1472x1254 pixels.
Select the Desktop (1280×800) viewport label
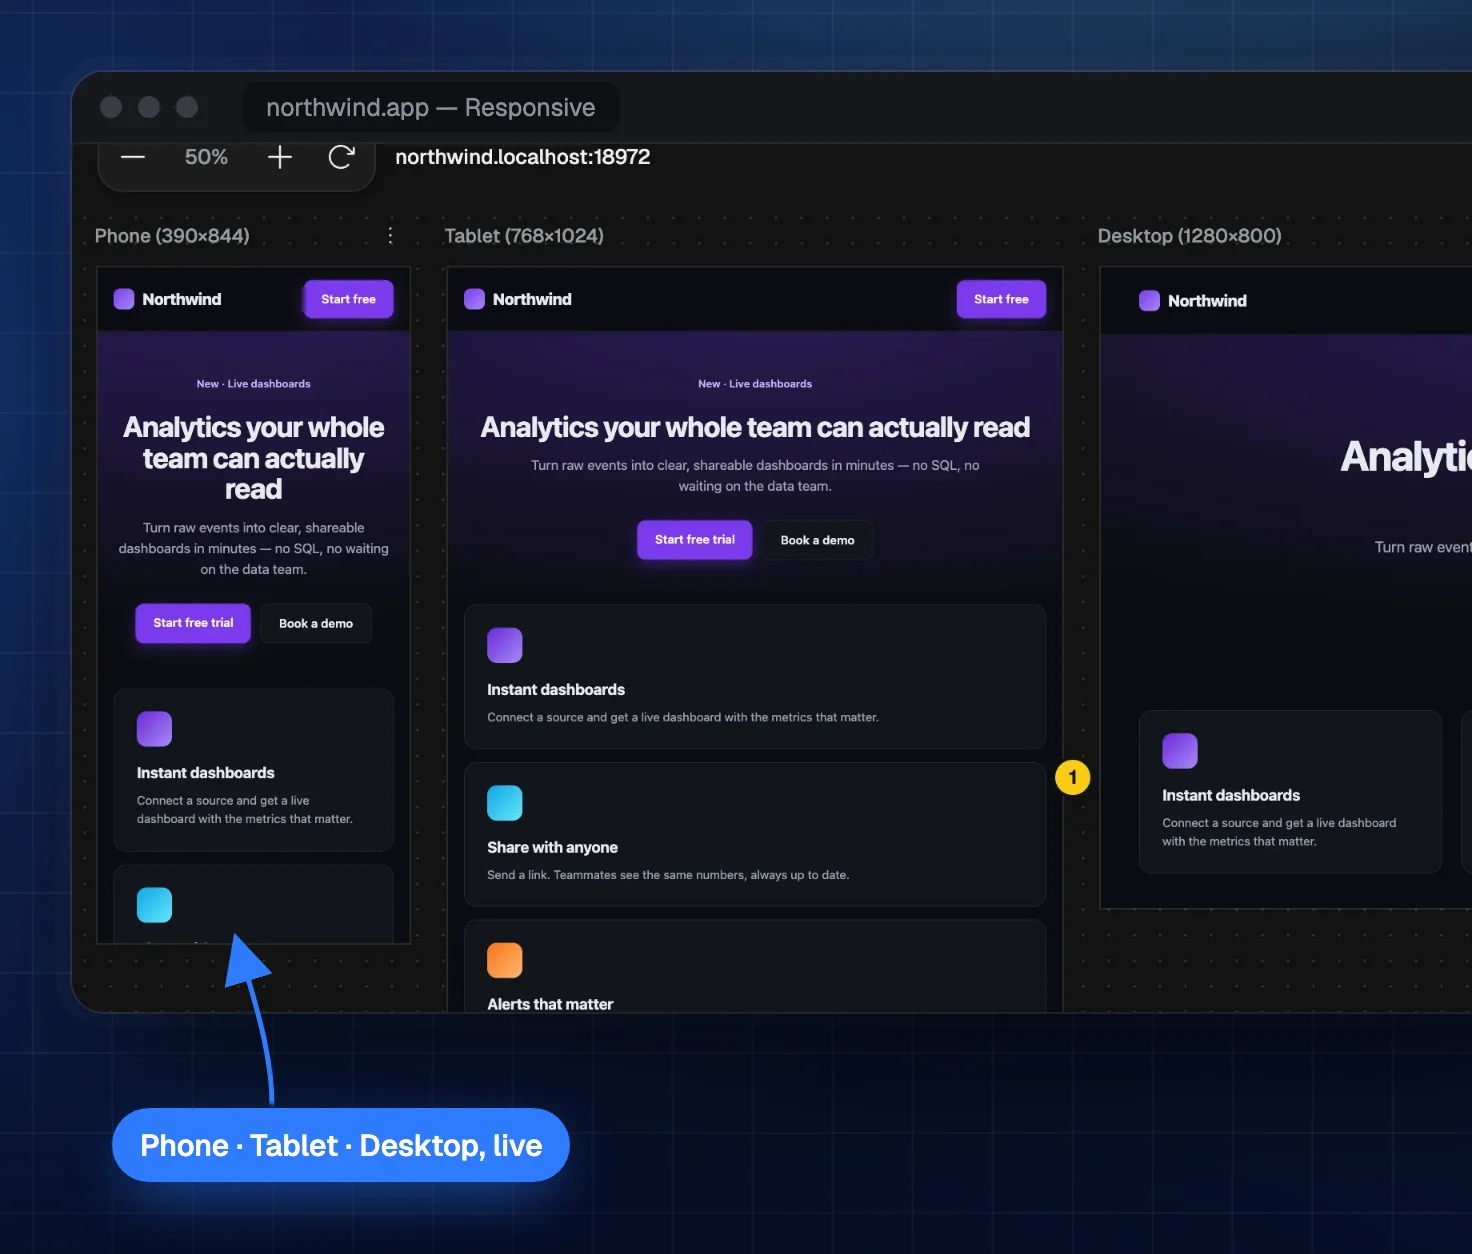click(x=1190, y=236)
